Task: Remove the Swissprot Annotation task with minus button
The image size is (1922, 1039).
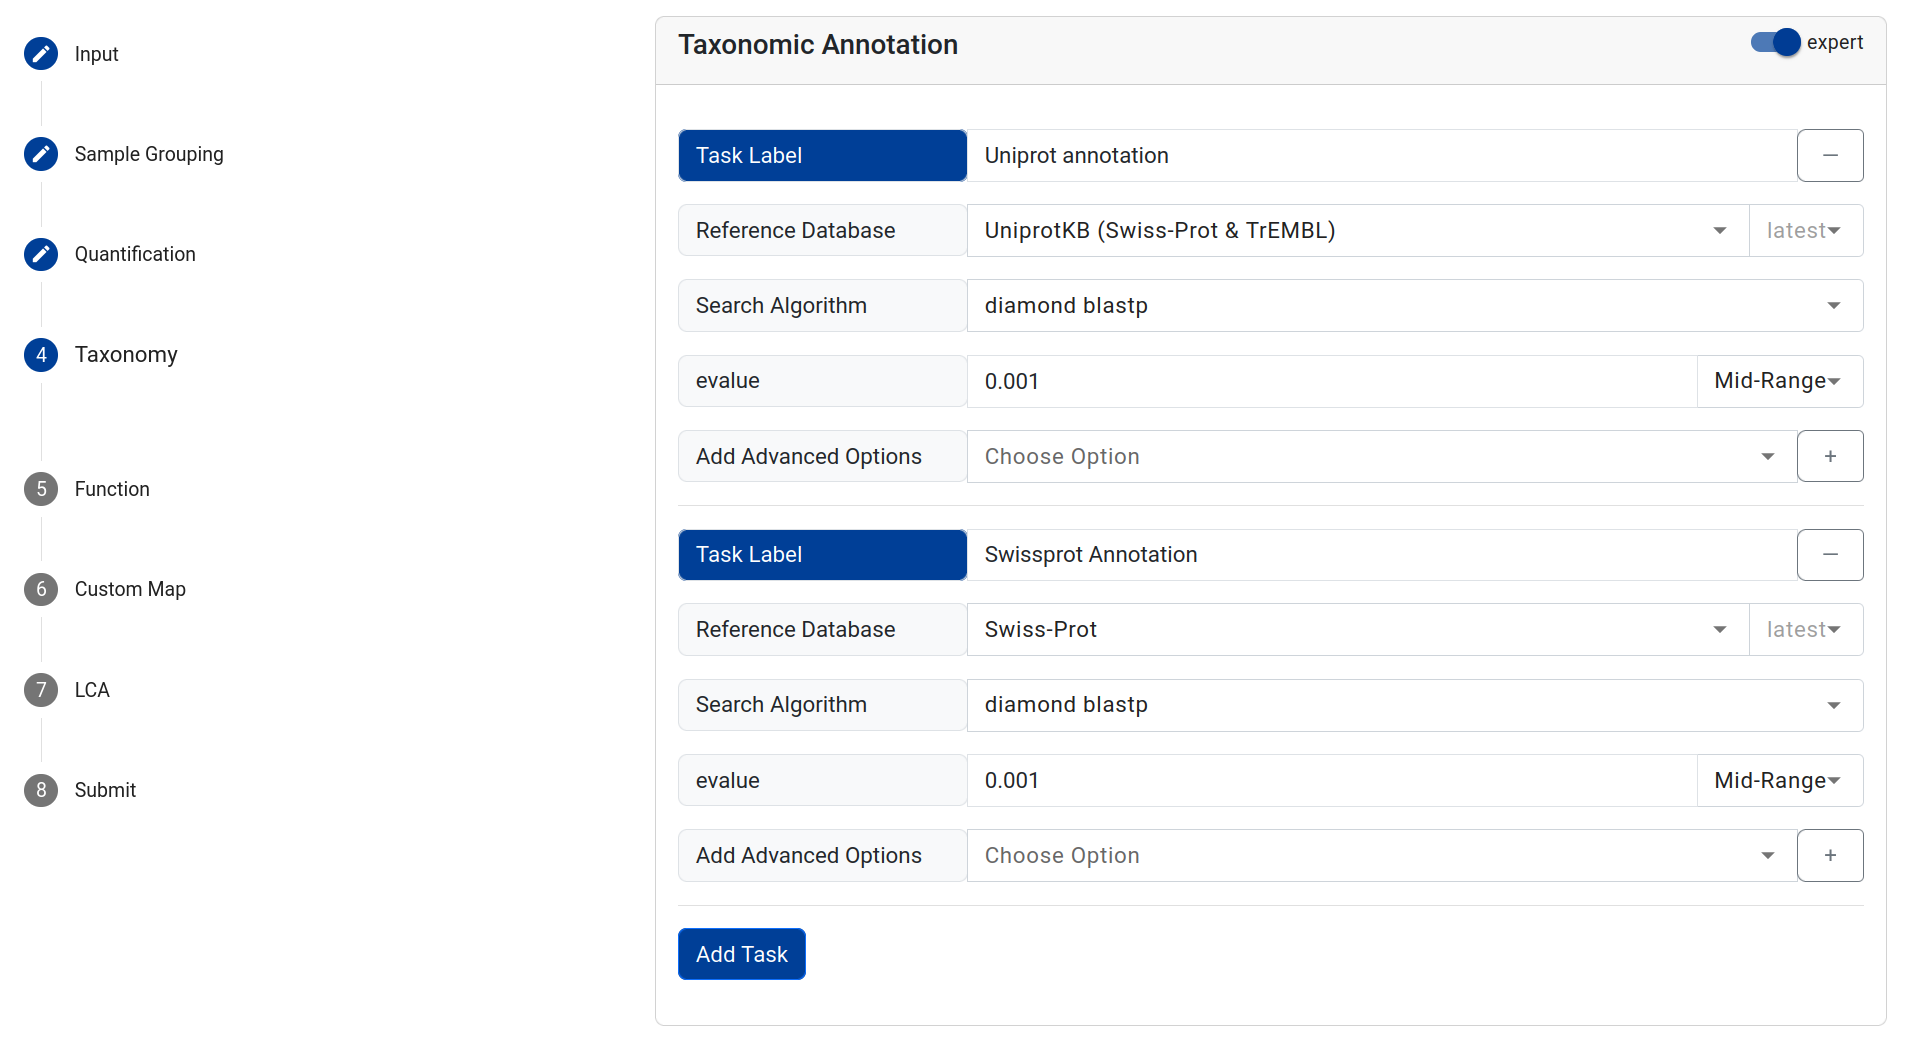Action: pos(1829,555)
